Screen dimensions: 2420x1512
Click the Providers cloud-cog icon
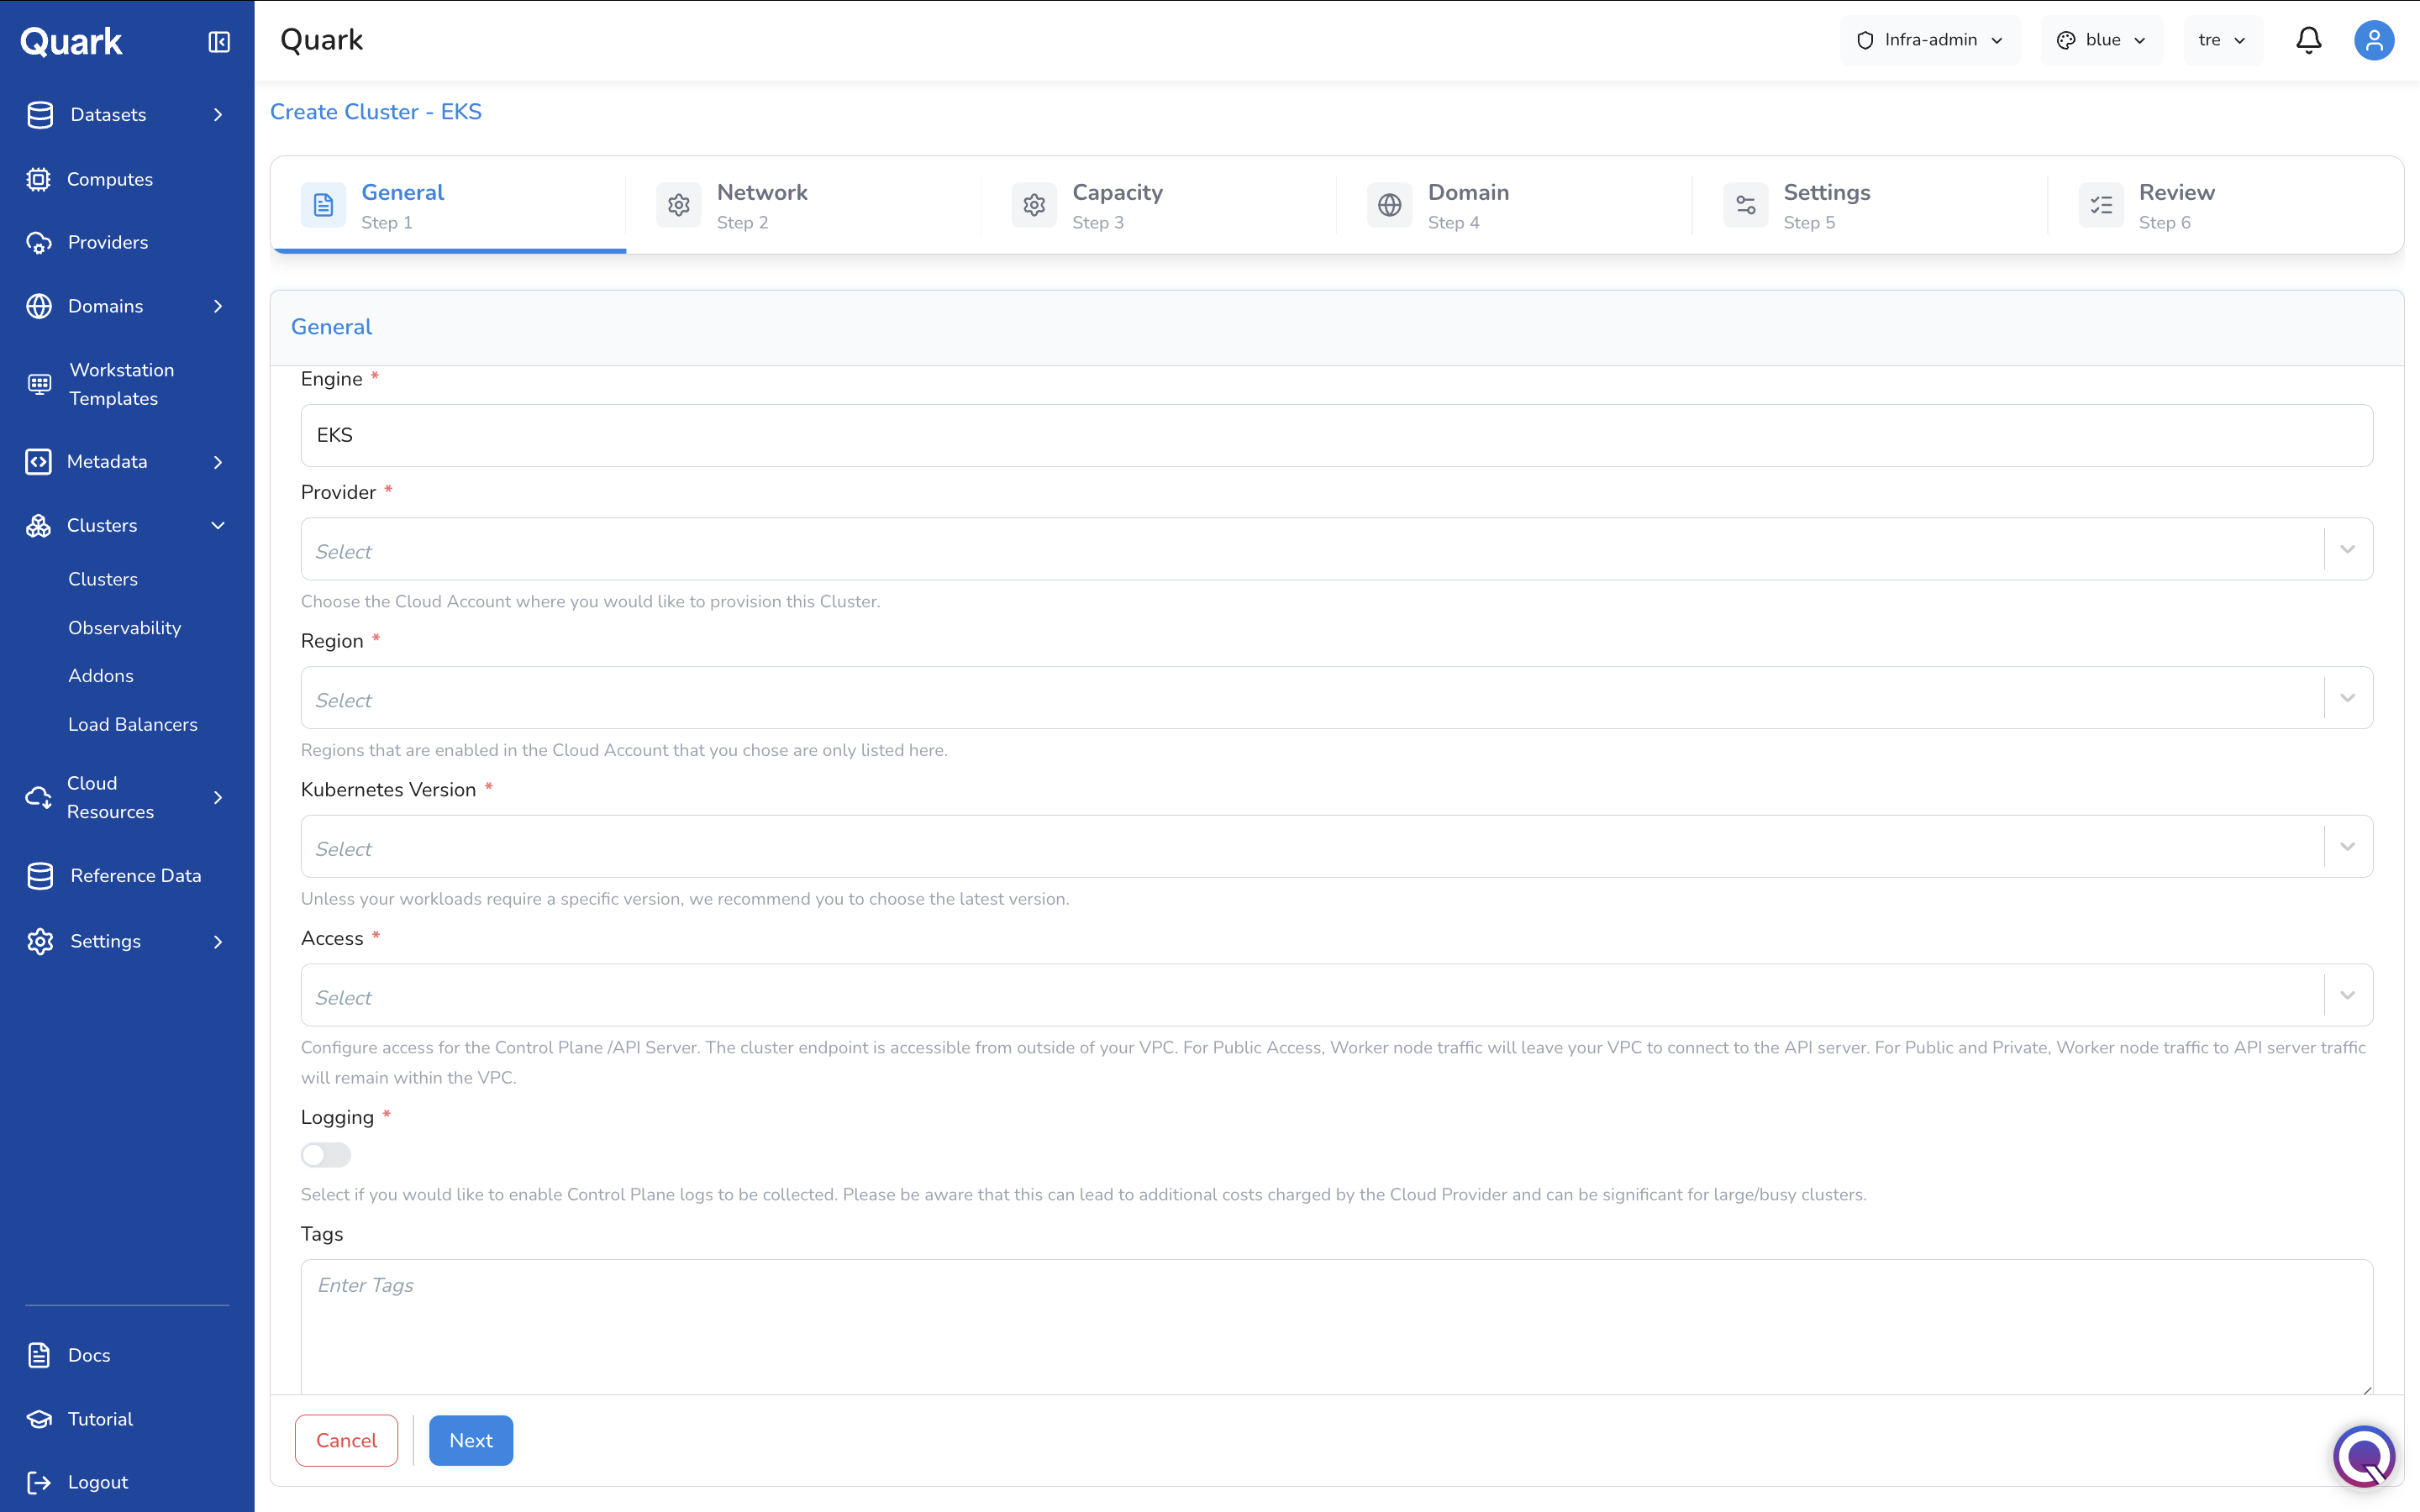tap(39, 243)
